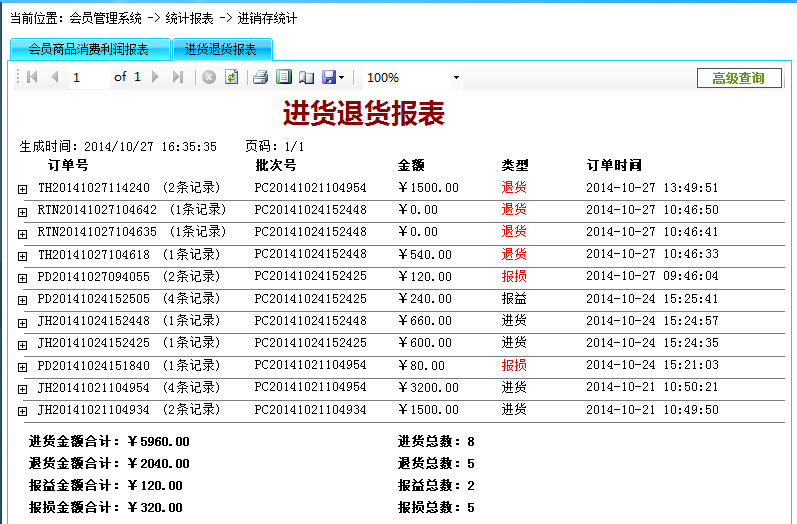The image size is (797, 524).
Task: Click the 高级查询 button
Action: tap(738, 78)
